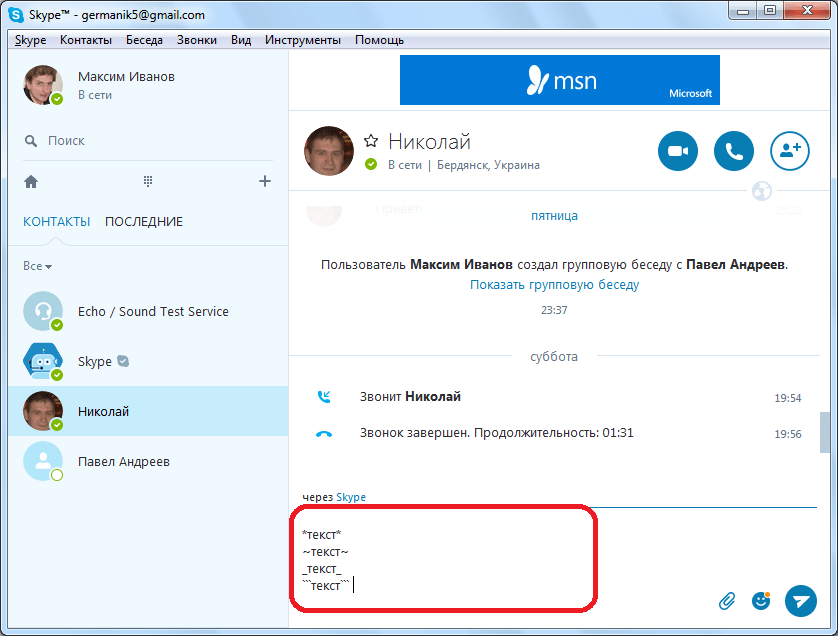Click the Бердянск, Украина location text
The height and width of the screenshot is (636, 838).
click(x=488, y=165)
